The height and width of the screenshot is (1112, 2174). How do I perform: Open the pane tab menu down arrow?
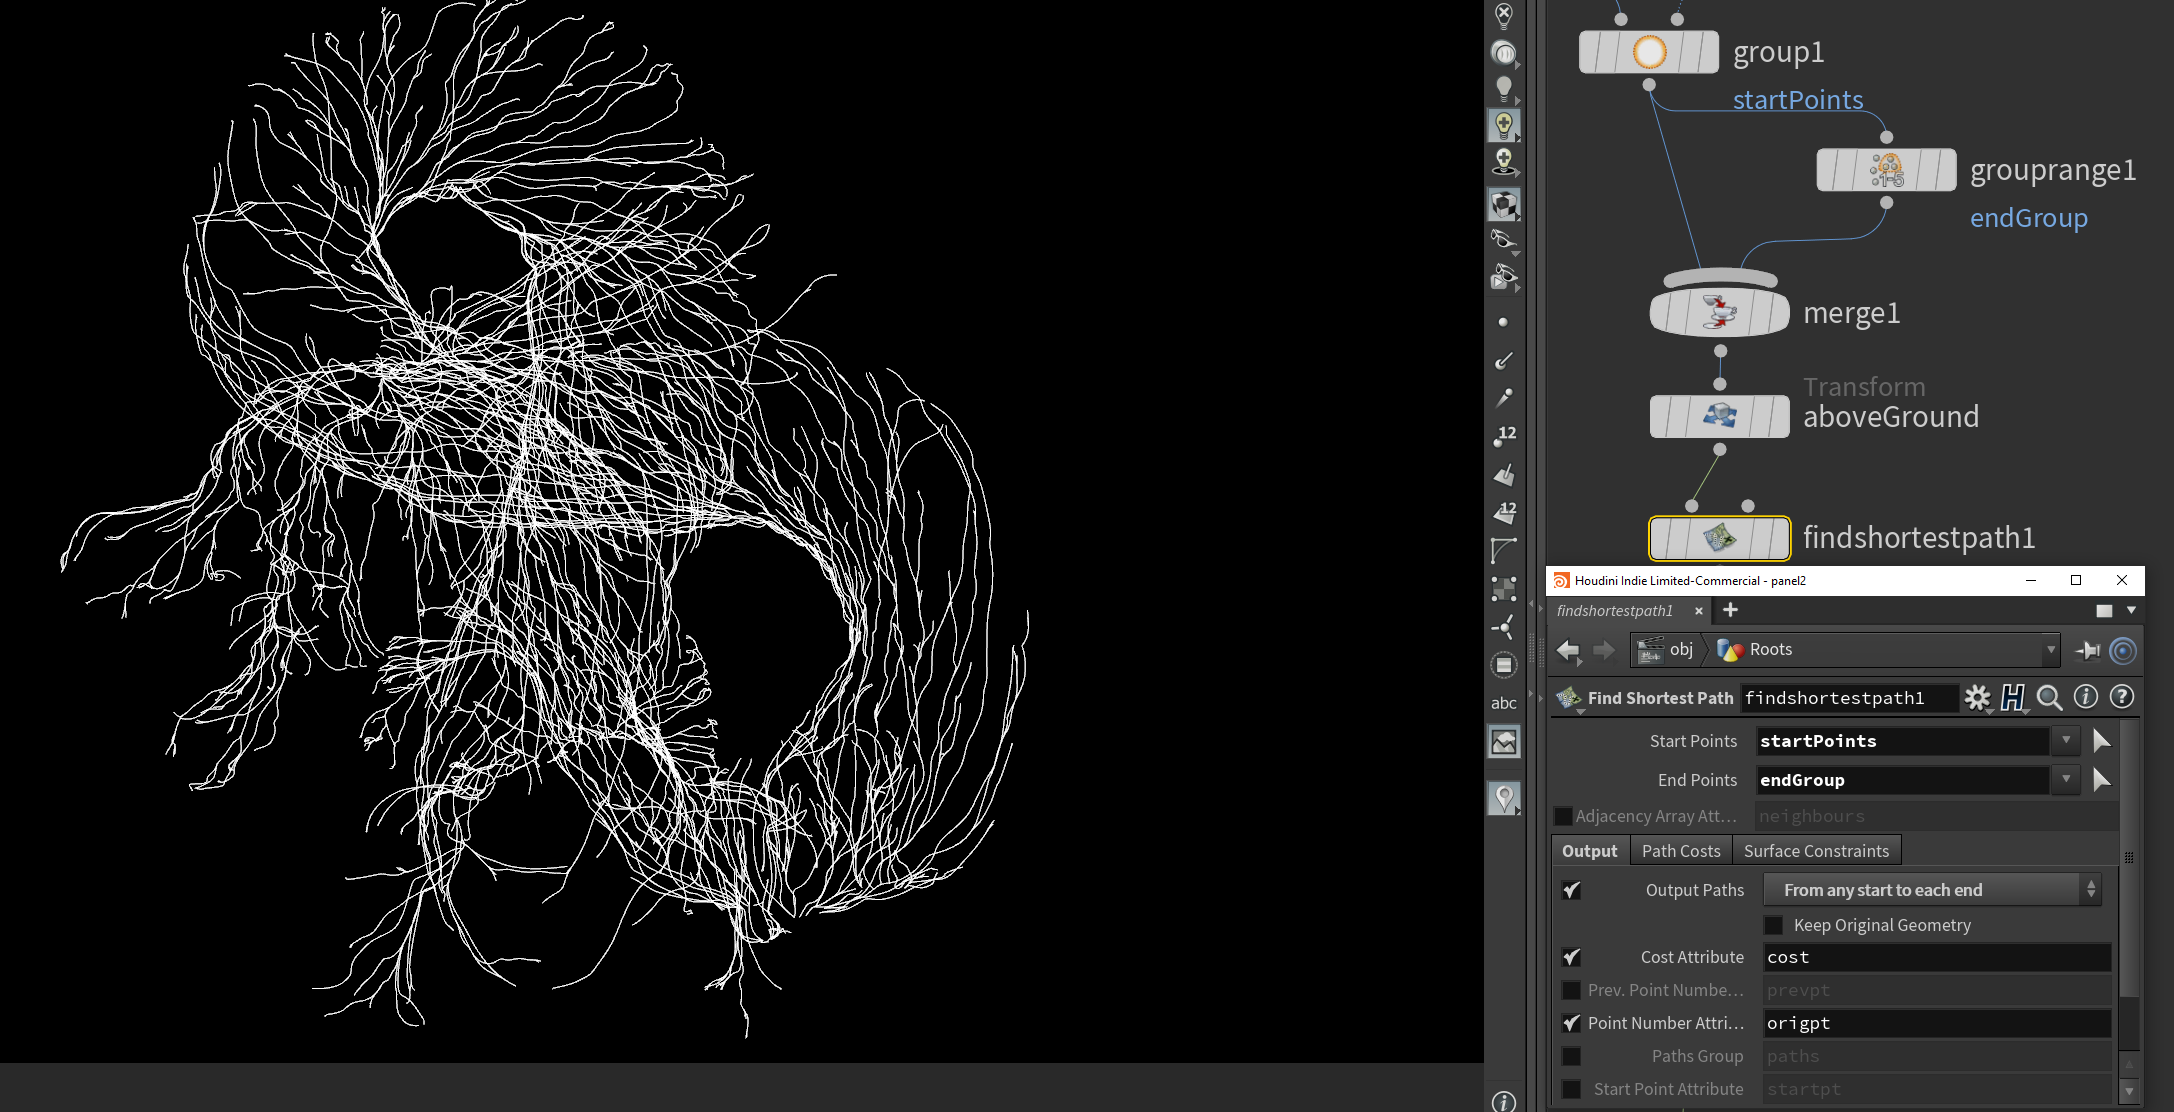2131,610
